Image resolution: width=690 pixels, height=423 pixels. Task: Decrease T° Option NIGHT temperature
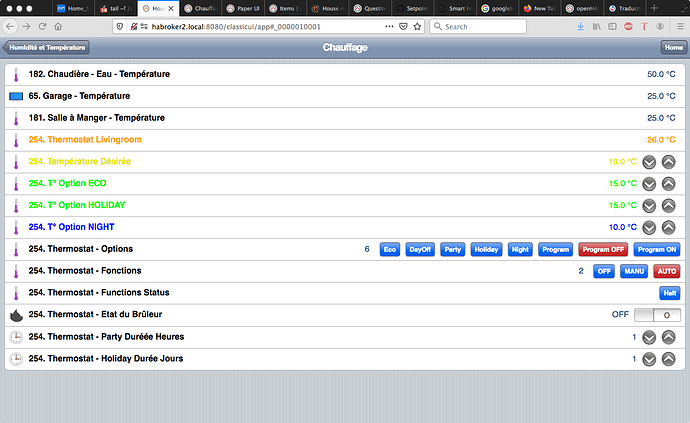point(649,227)
